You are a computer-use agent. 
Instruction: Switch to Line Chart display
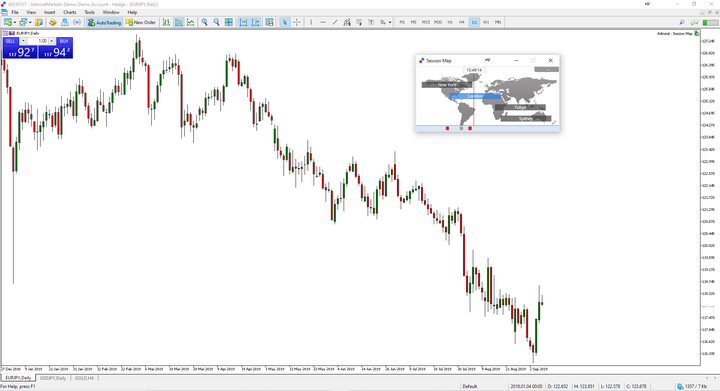[x=191, y=22]
